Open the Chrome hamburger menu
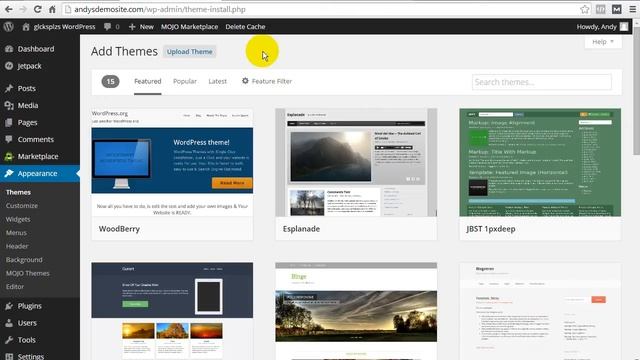Image resolution: width=640 pixels, height=360 pixels. click(633, 9)
